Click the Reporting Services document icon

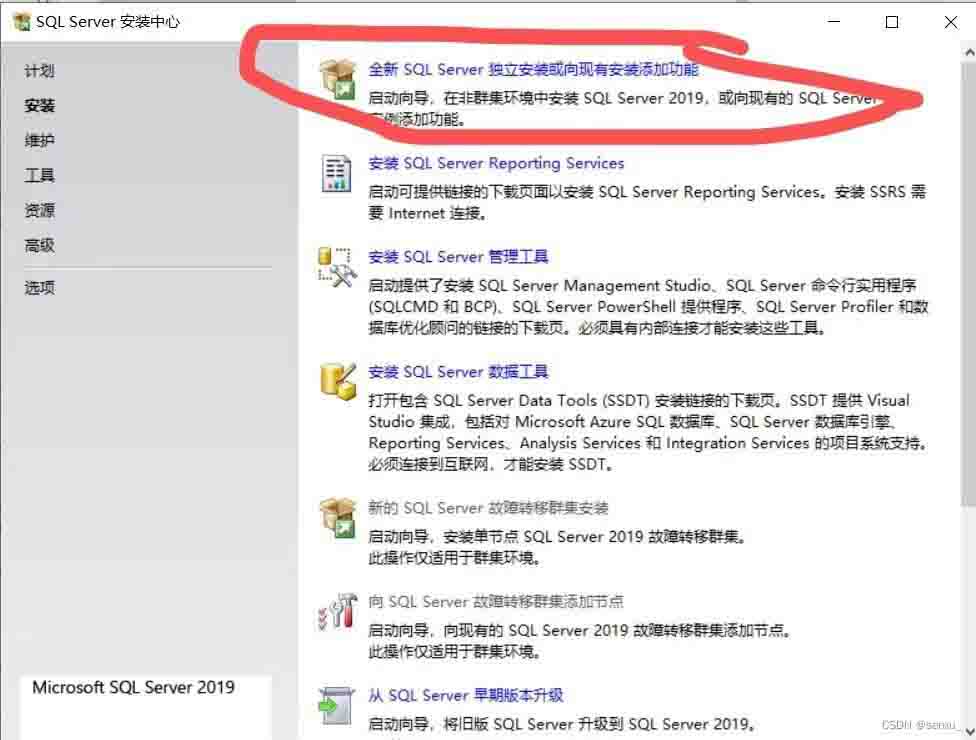point(337,173)
